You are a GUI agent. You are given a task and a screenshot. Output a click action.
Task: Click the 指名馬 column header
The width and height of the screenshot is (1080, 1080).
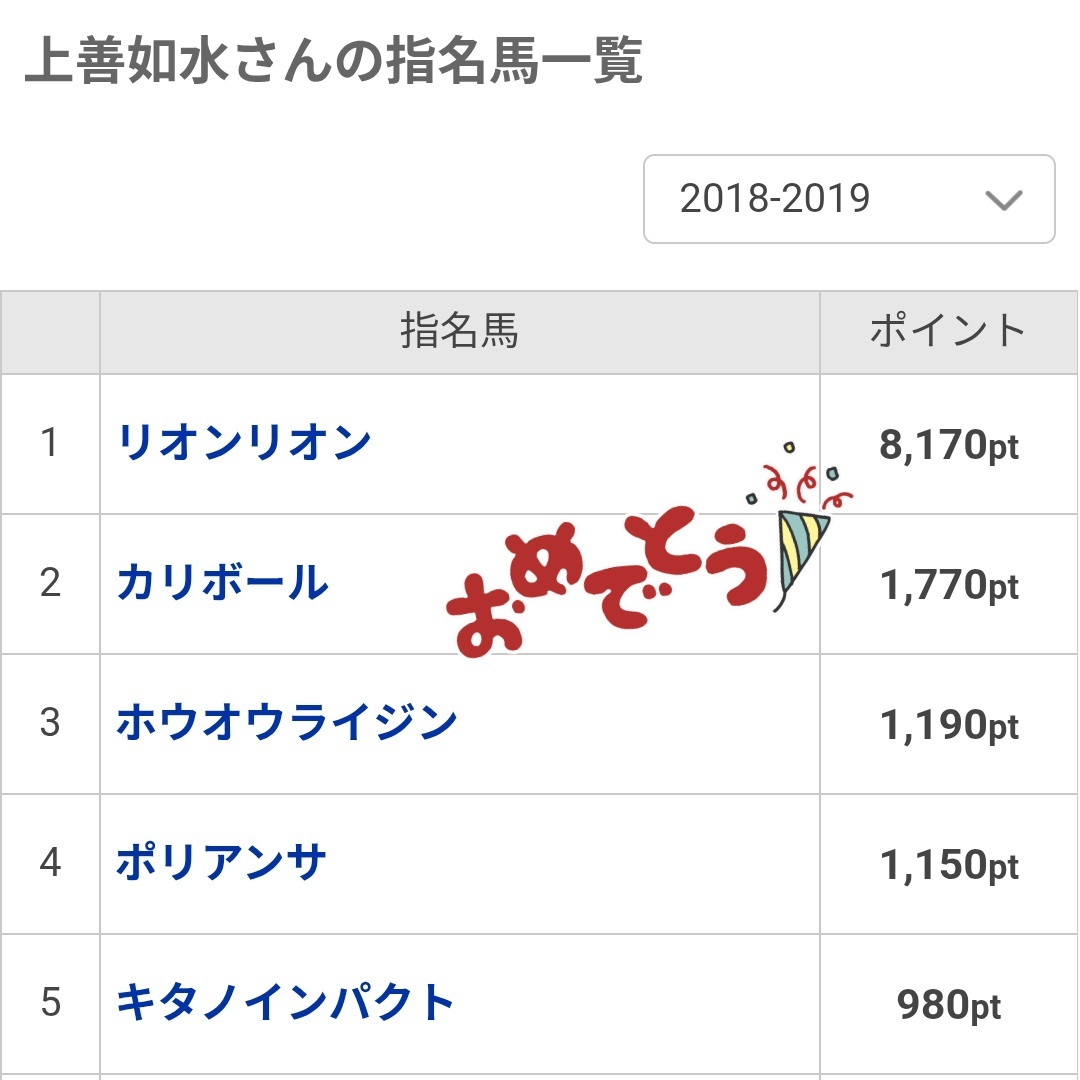[459, 331]
